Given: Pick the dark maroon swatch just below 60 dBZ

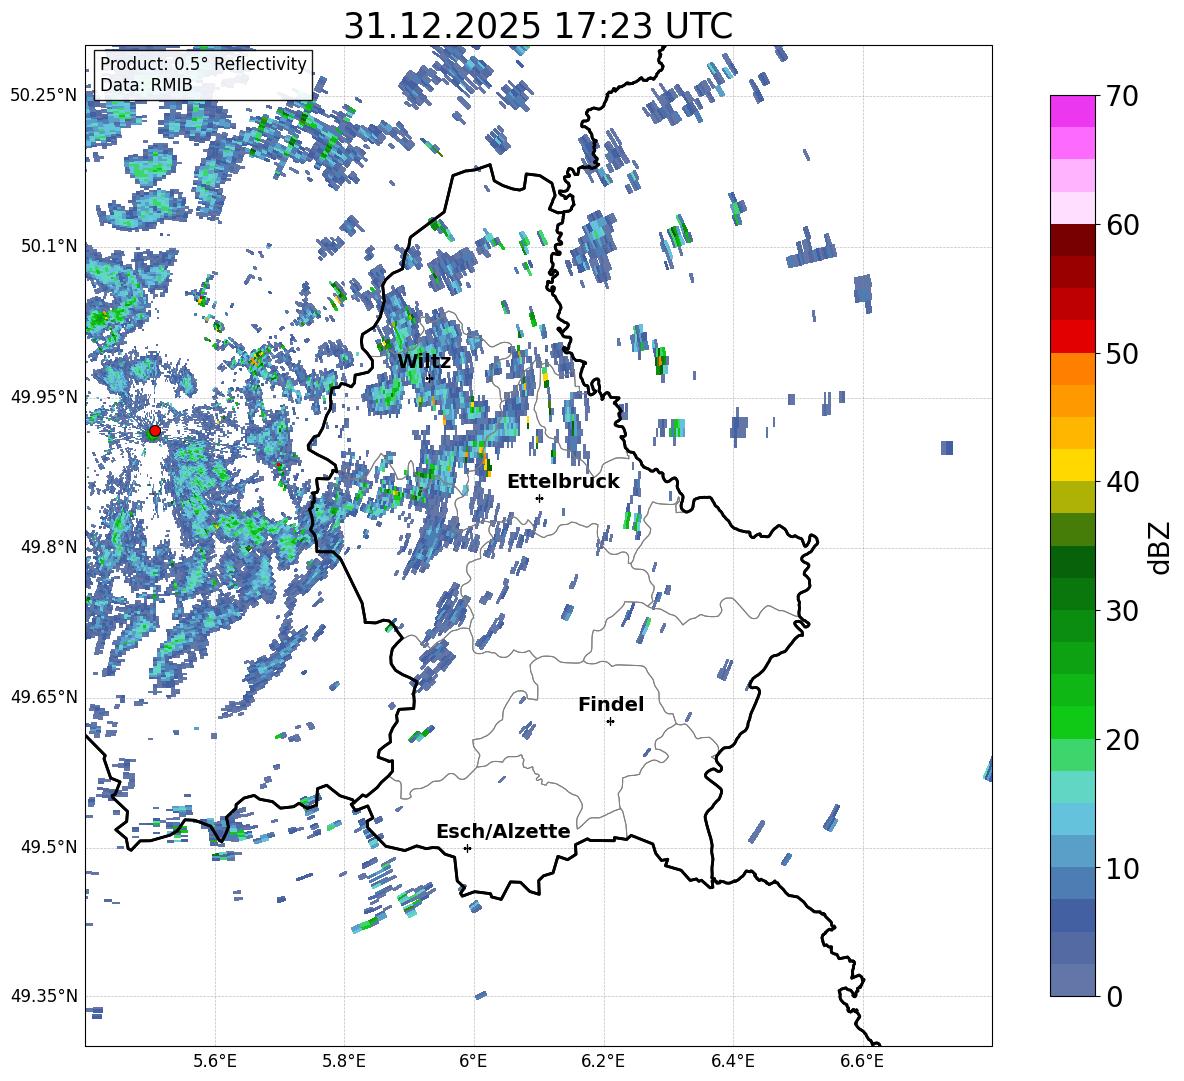Looking at the screenshot, I should coord(1073,240).
